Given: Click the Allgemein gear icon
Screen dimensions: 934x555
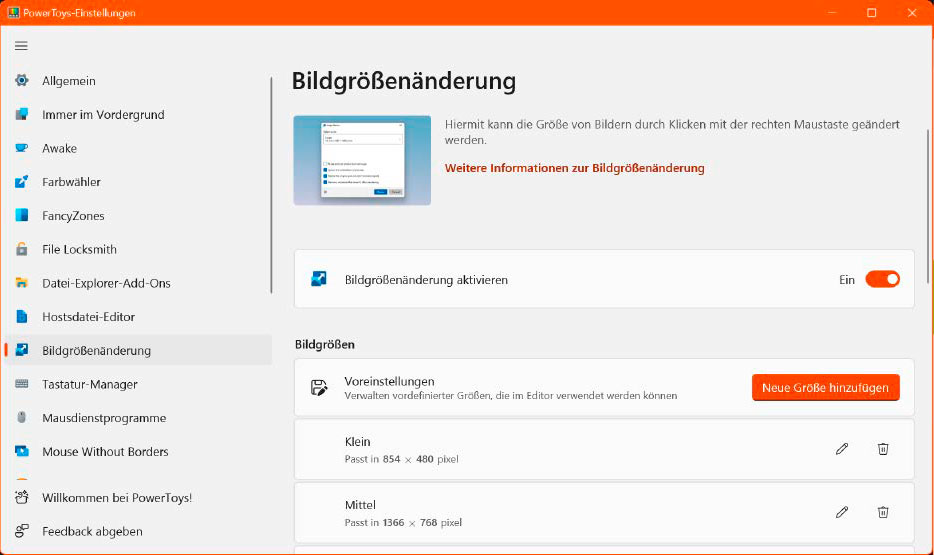Looking at the screenshot, I should (22, 80).
